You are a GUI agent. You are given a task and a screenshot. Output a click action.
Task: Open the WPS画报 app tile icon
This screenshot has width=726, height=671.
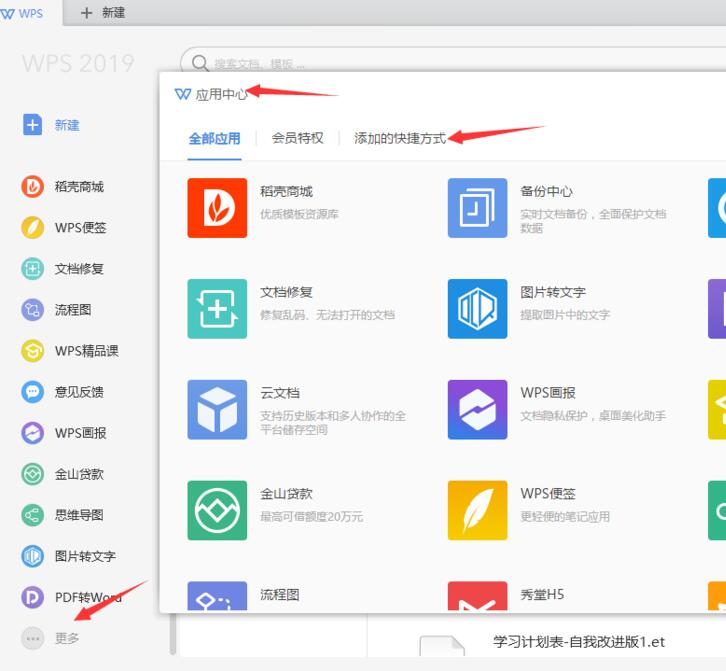pos(477,410)
